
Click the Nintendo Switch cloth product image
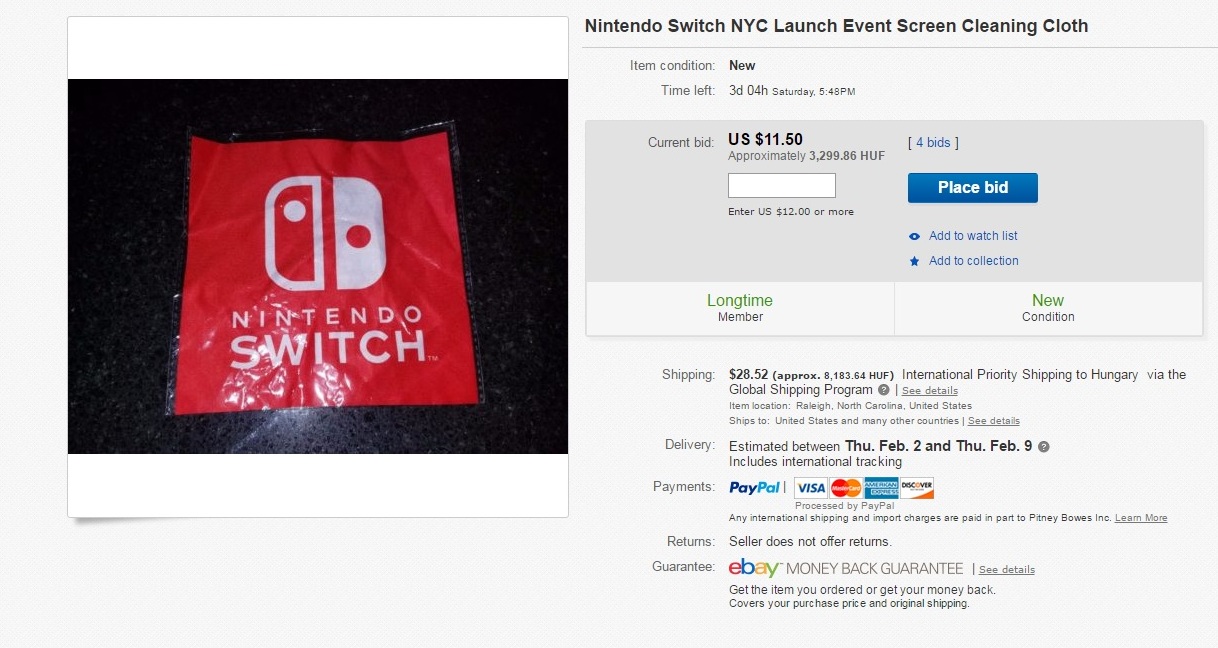(x=318, y=266)
